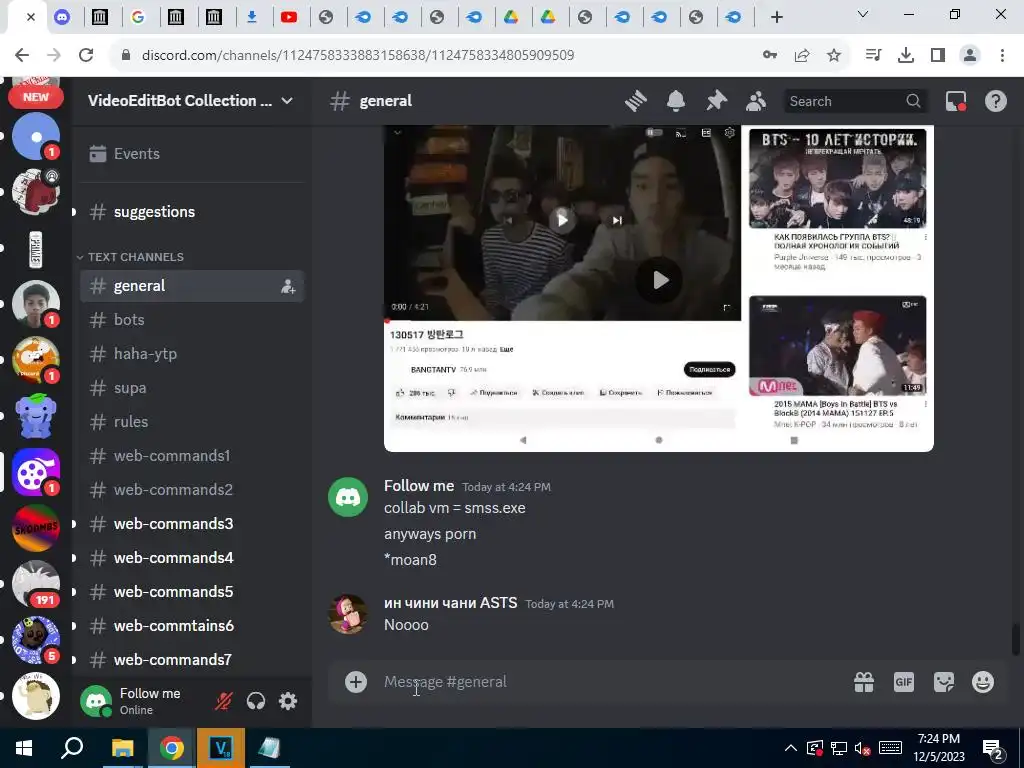This screenshot has height=768, width=1024.
Task: Open the web-commands7 channel
Action: [x=191, y=660]
